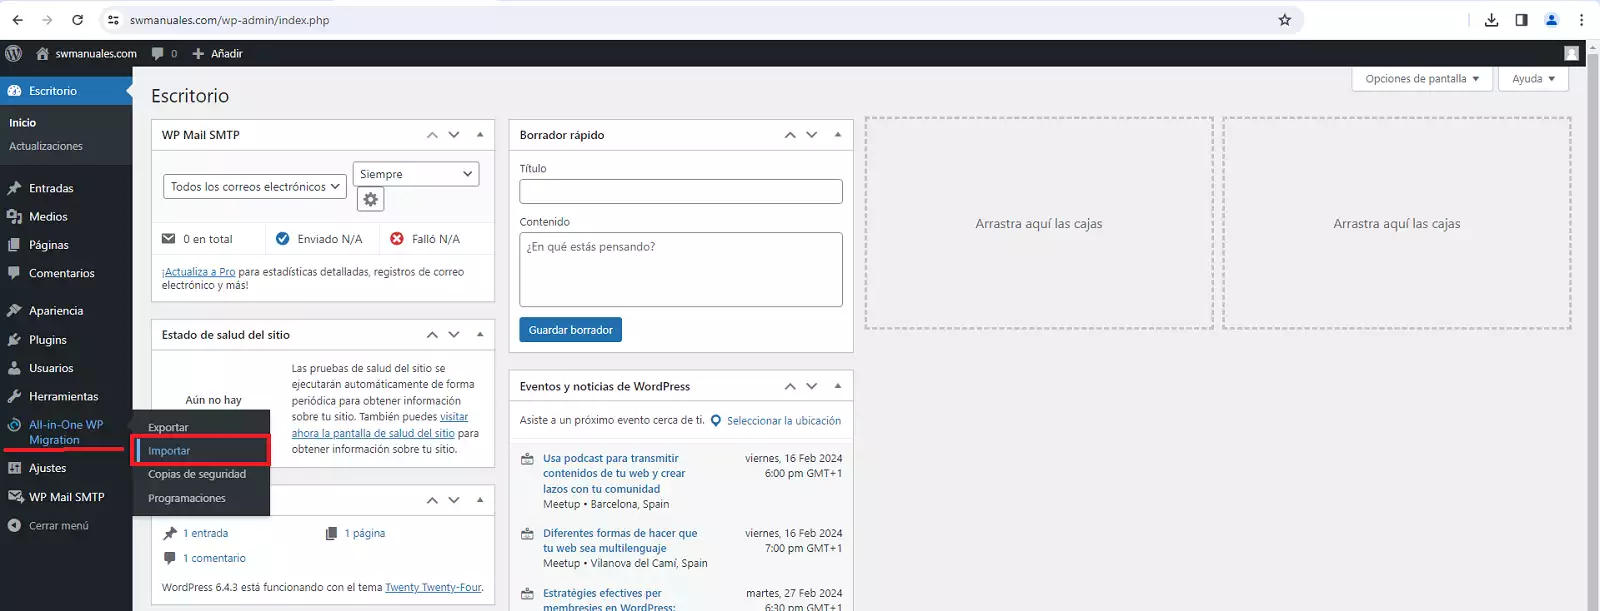This screenshot has height=611, width=1600.
Task: Click the Contenido text area
Action: 681,270
